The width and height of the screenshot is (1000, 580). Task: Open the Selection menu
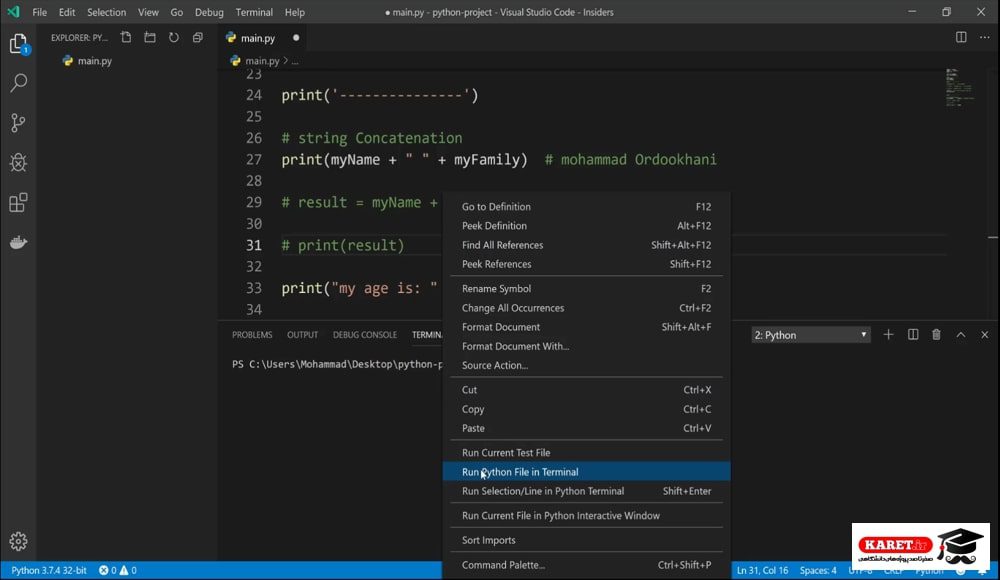tap(107, 12)
